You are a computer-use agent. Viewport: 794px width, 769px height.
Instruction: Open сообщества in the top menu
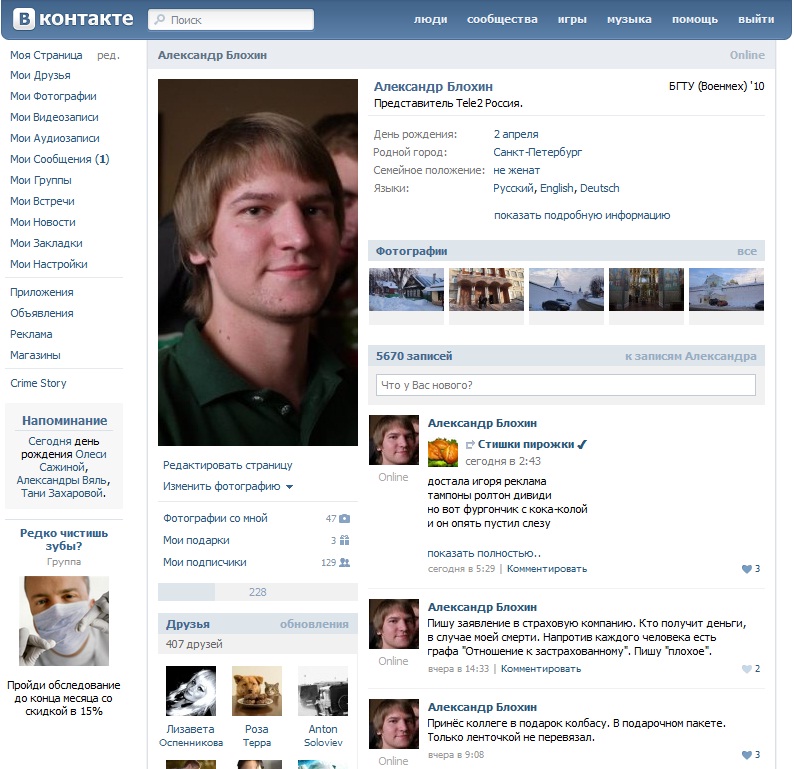tap(502, 19)
